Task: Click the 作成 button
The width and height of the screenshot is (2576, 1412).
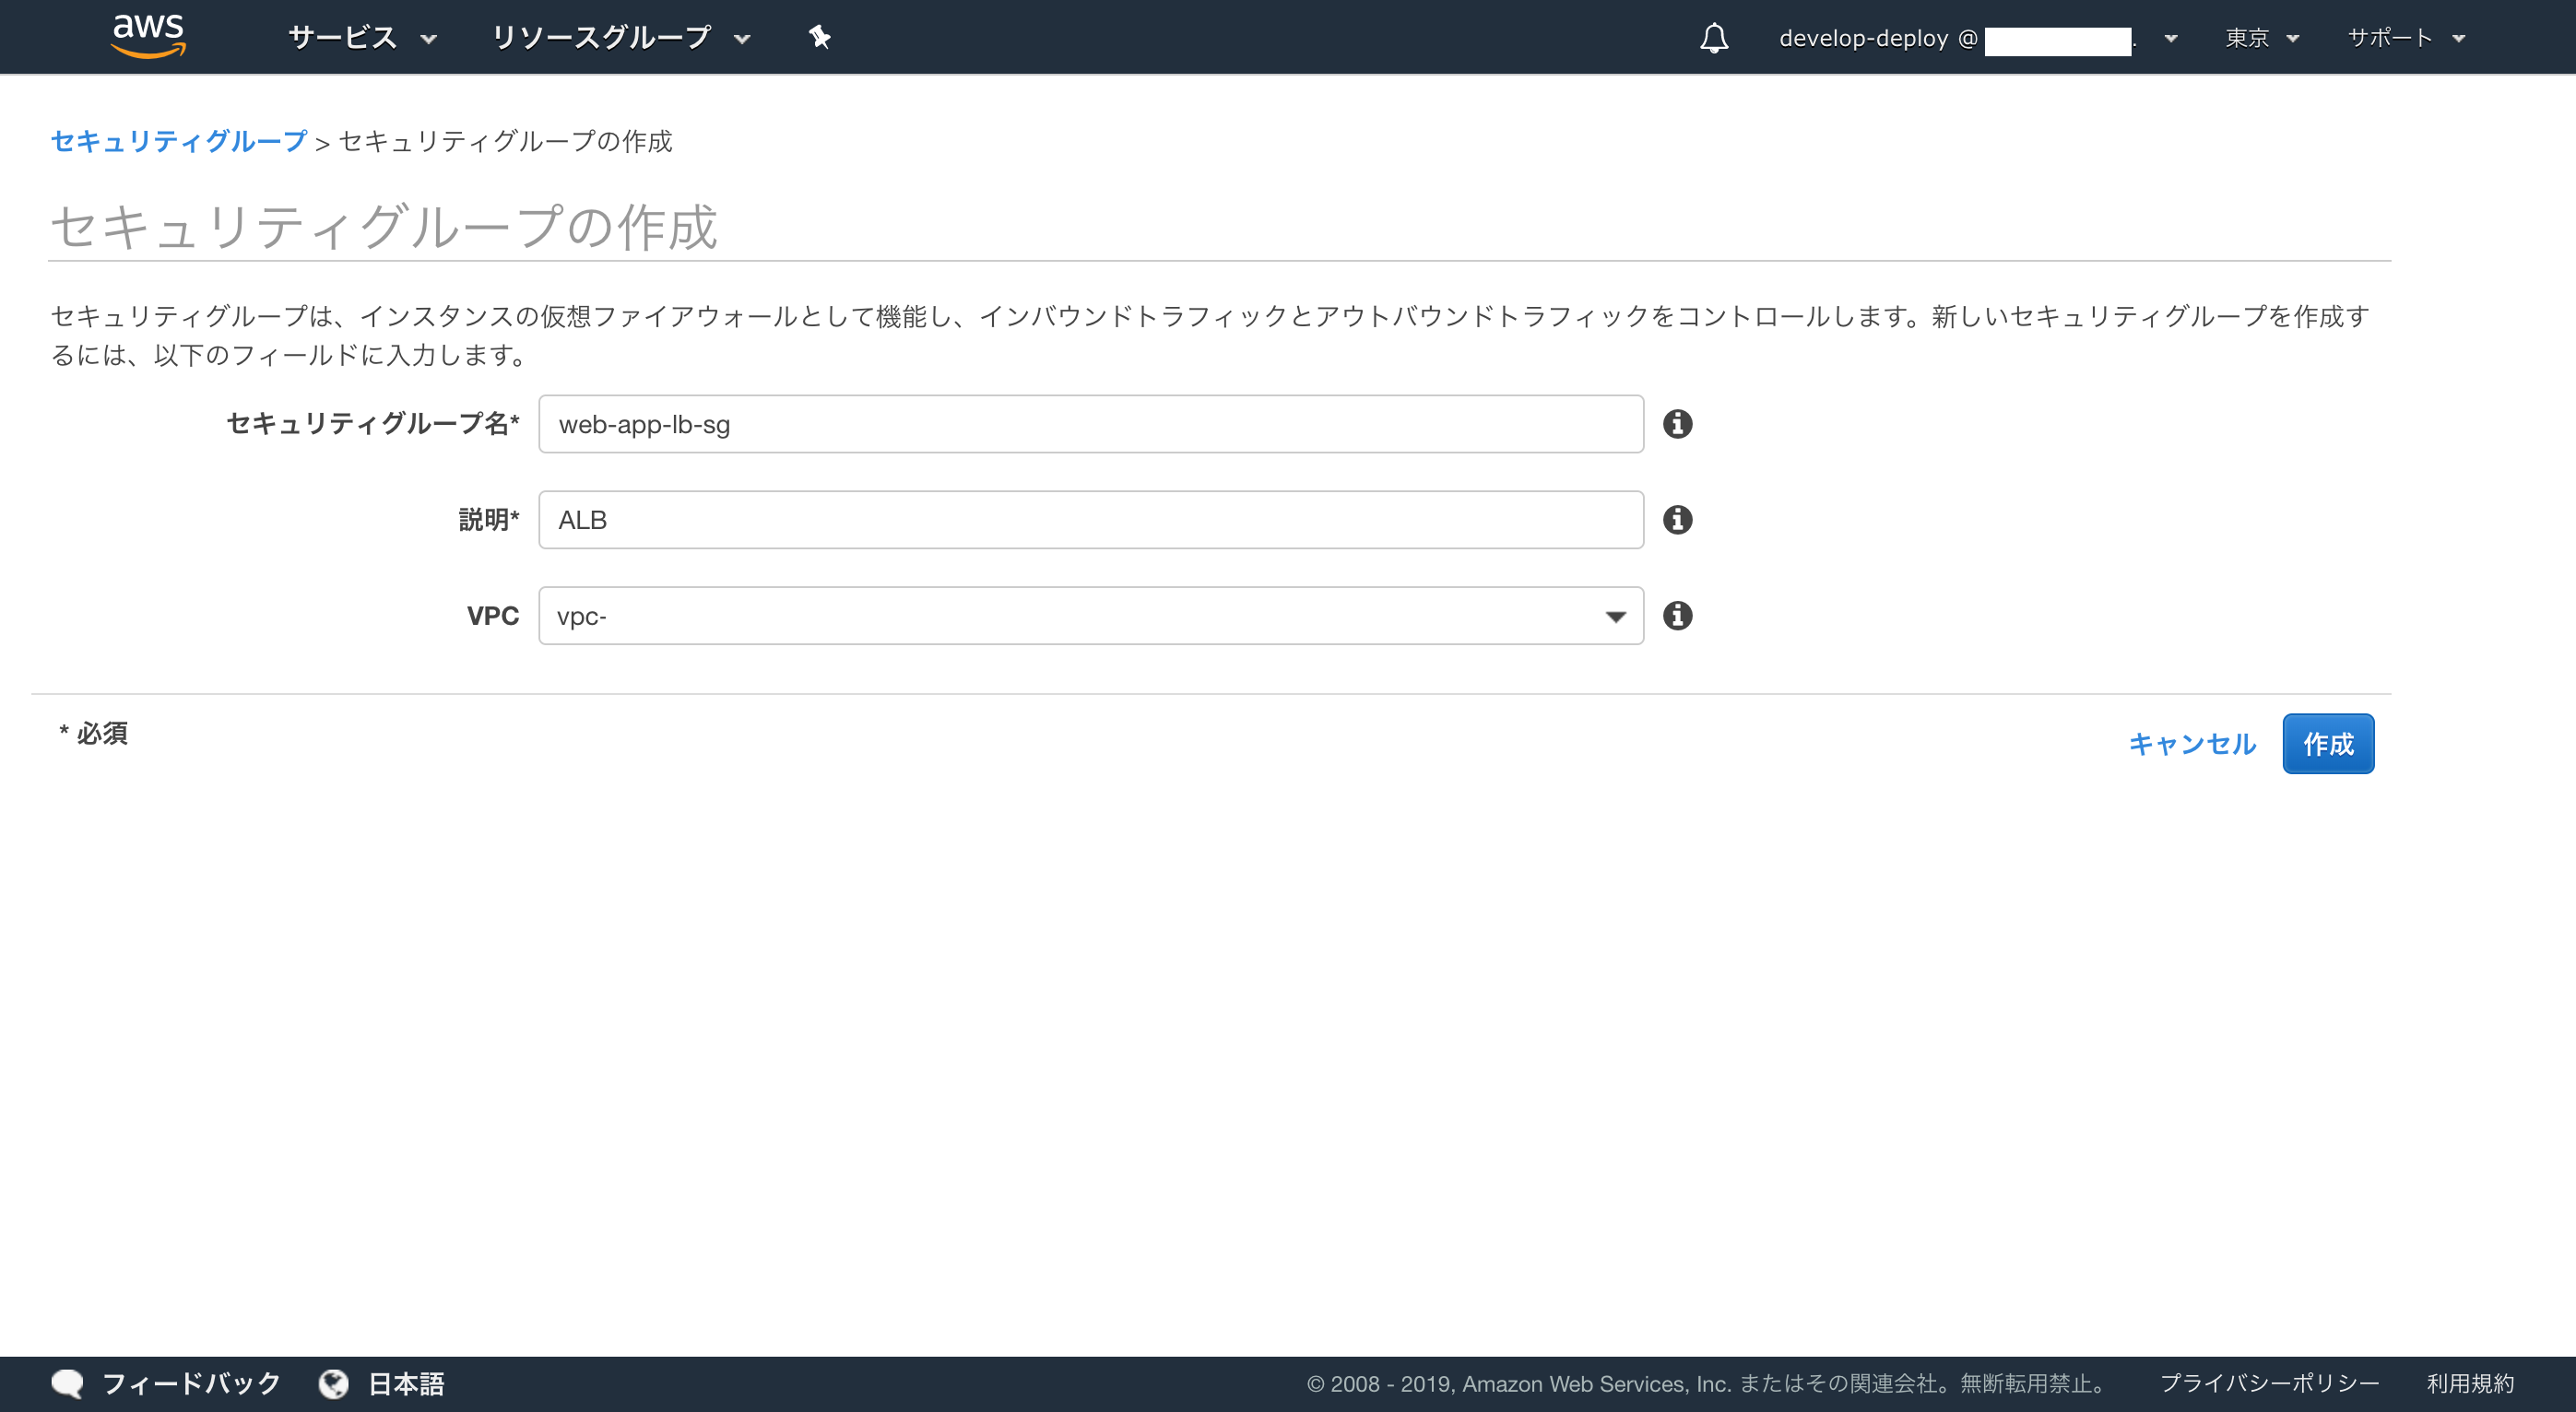Action: coord(2327,744)
